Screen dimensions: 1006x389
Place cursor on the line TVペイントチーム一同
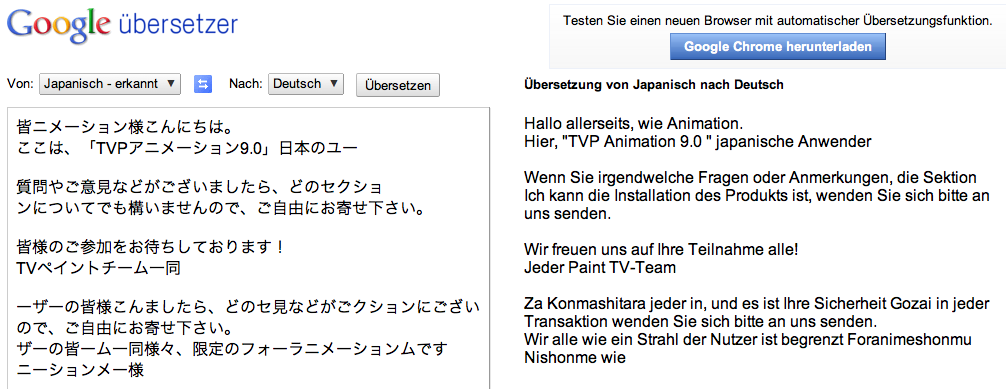pos(98,268)
